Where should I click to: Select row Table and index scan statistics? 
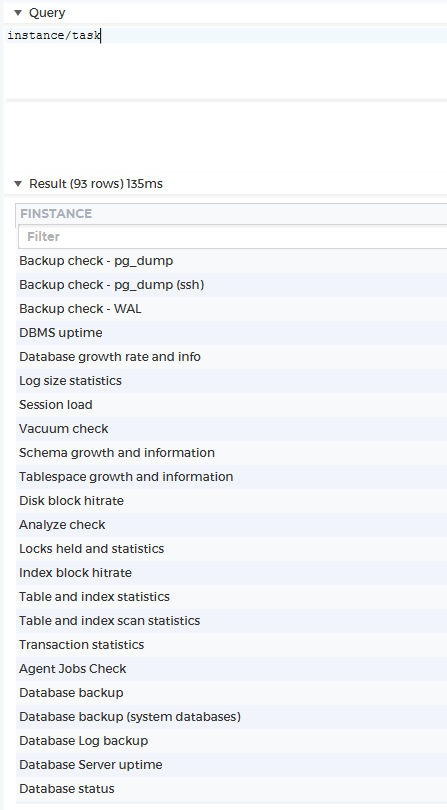click(232, 621)
